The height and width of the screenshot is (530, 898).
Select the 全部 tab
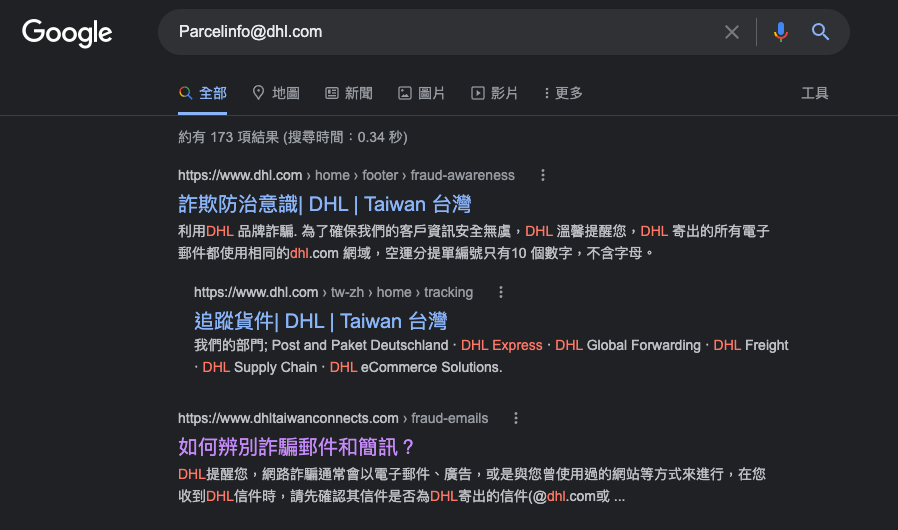pyautogui.click(x=203, y=93)
